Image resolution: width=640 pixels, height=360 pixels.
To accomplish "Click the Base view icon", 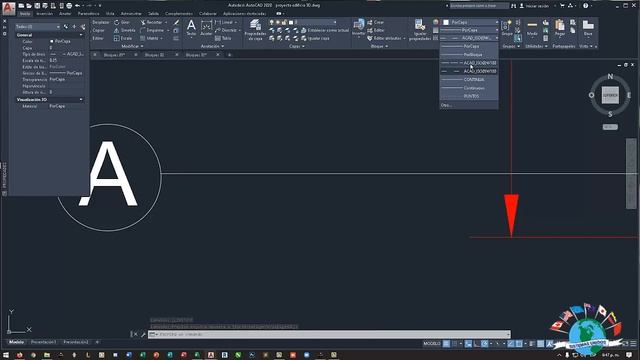I will coord(588,28).
